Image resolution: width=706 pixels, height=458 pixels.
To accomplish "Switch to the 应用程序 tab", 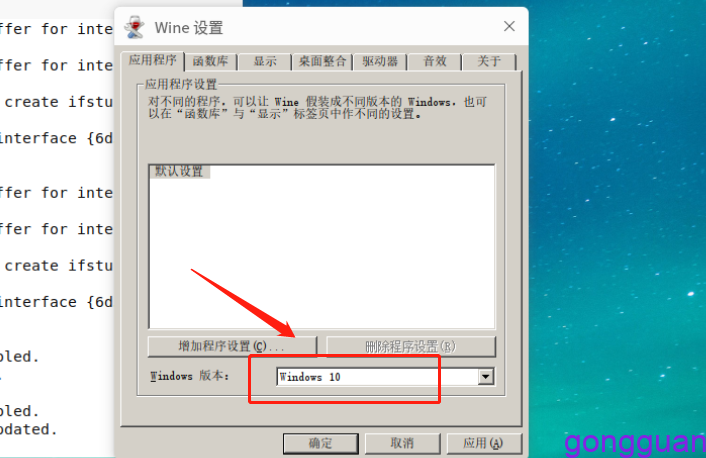I will [x=153, y=60].
